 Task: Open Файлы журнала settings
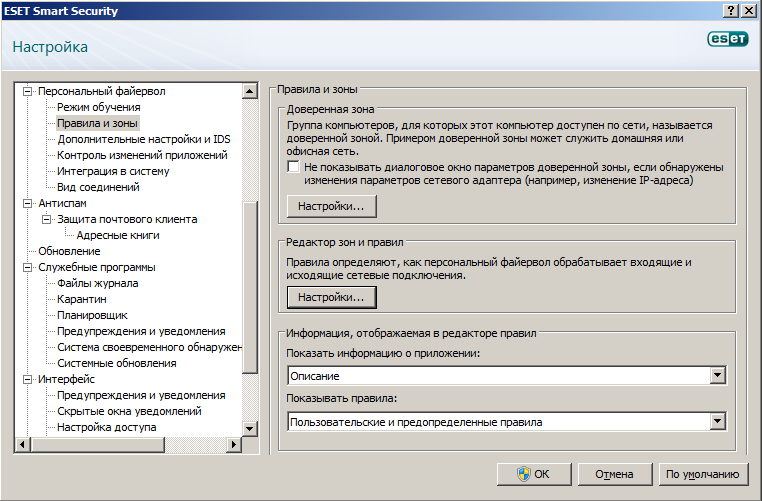[98, 283]
